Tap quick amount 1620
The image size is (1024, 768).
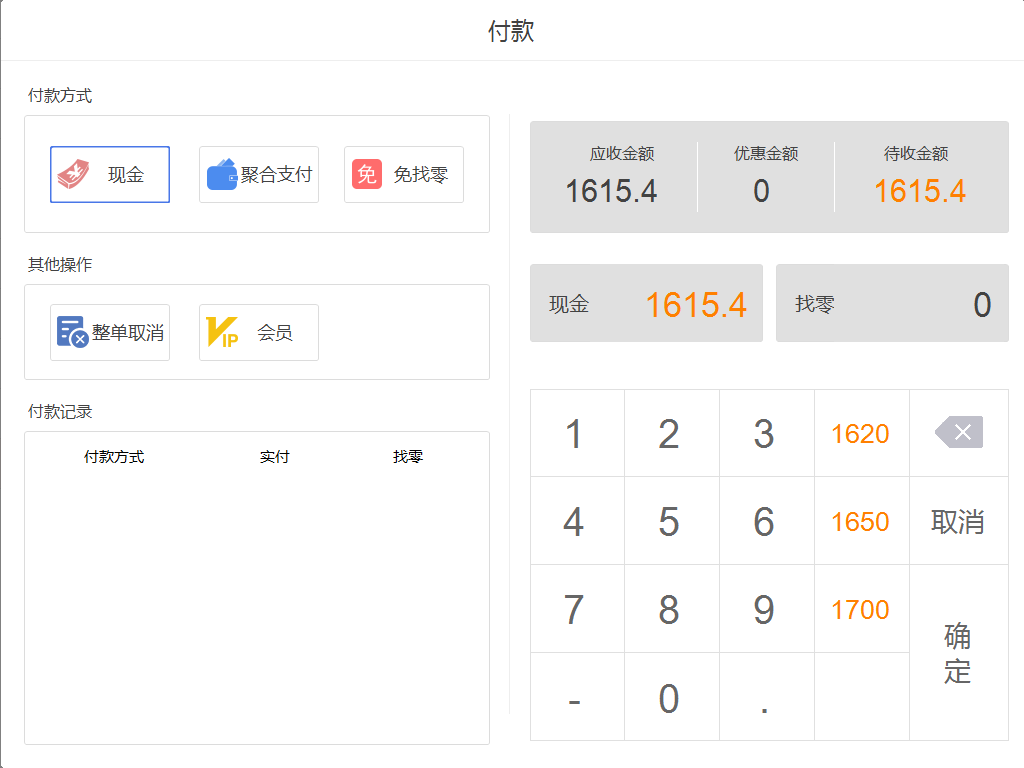(x=861, y=433)
